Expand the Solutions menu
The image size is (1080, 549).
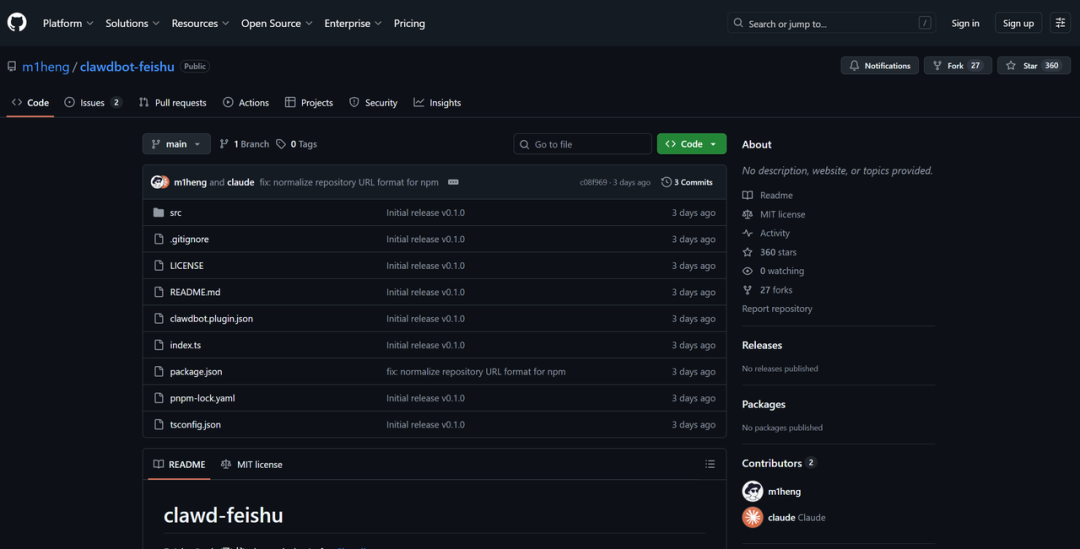(x=132, y=23)
